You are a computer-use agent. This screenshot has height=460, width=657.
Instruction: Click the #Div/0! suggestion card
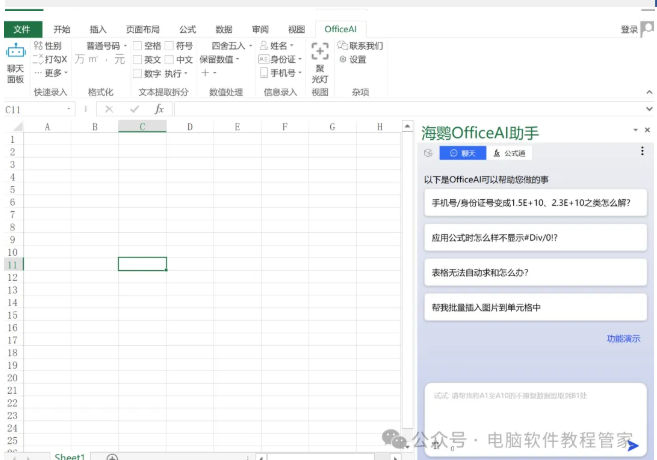pos(535,238)
